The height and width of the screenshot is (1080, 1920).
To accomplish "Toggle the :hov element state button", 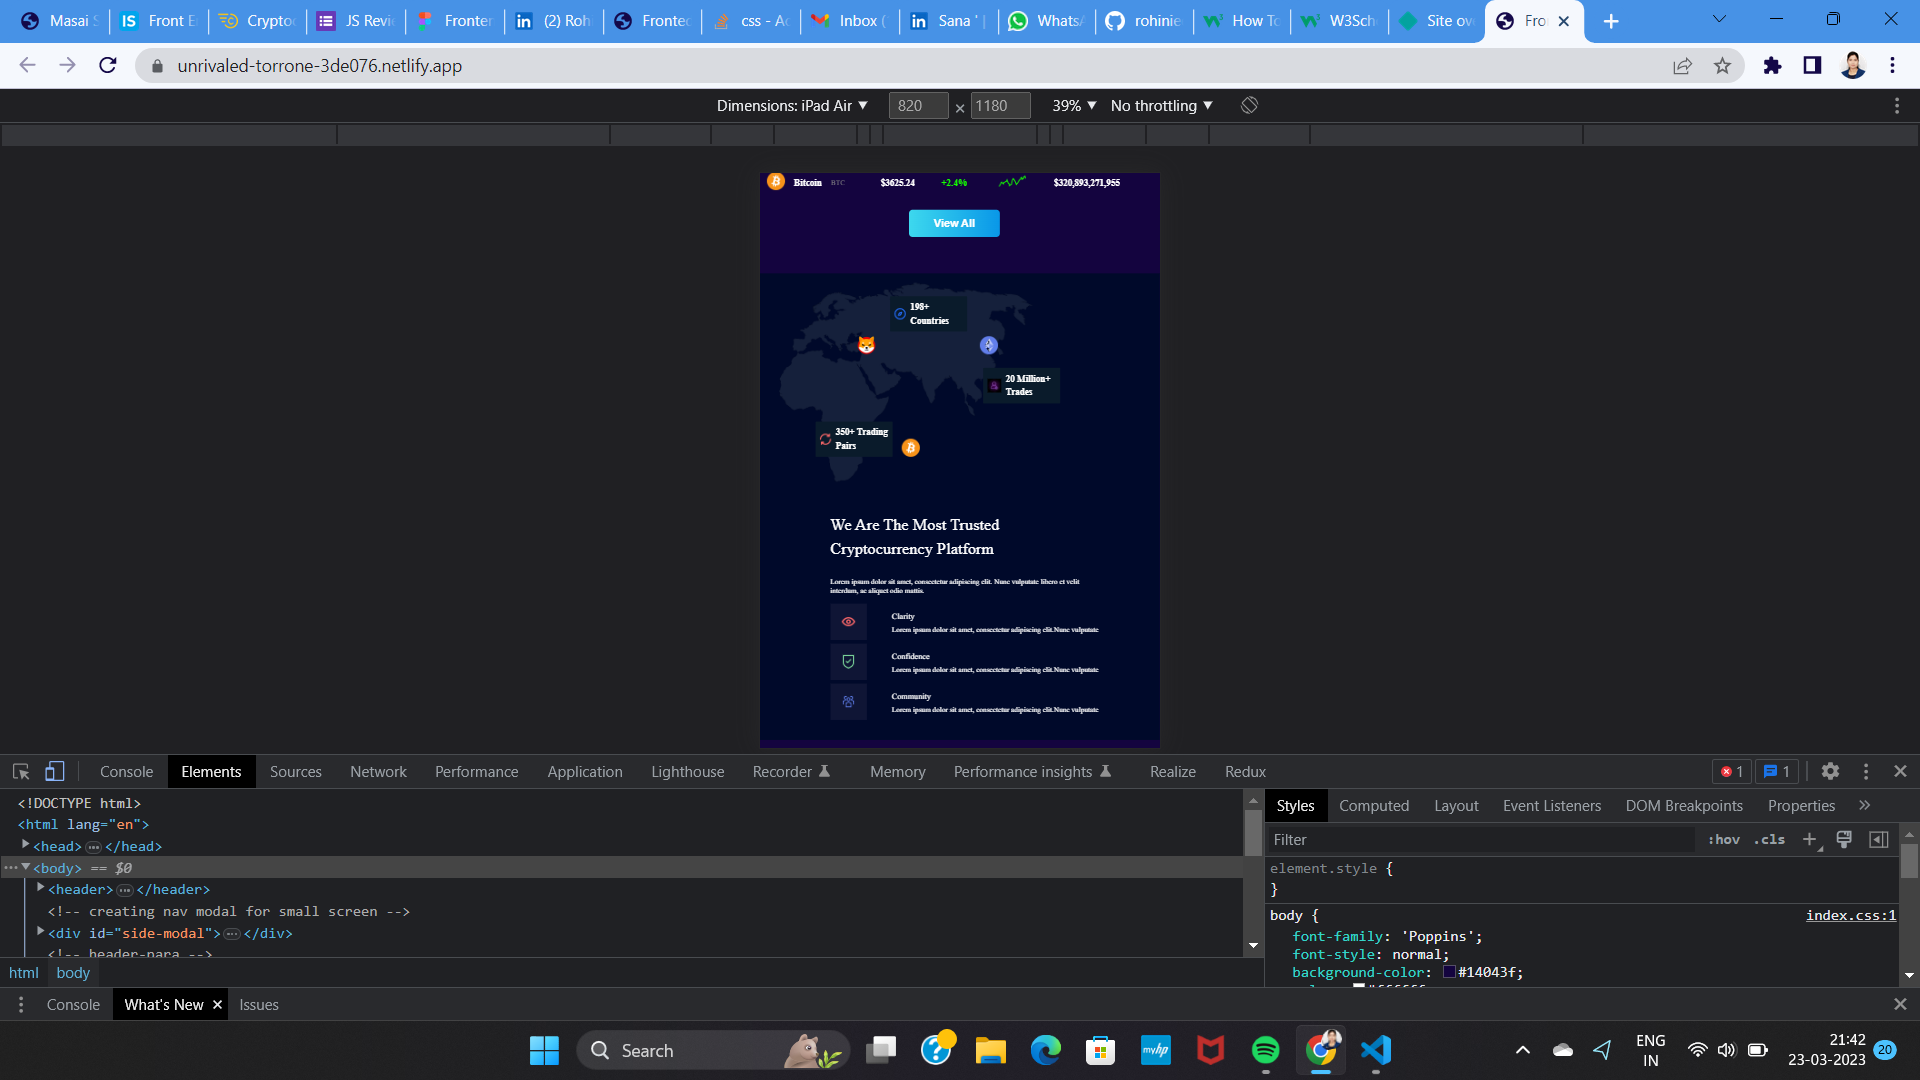I will (1724, 839).
